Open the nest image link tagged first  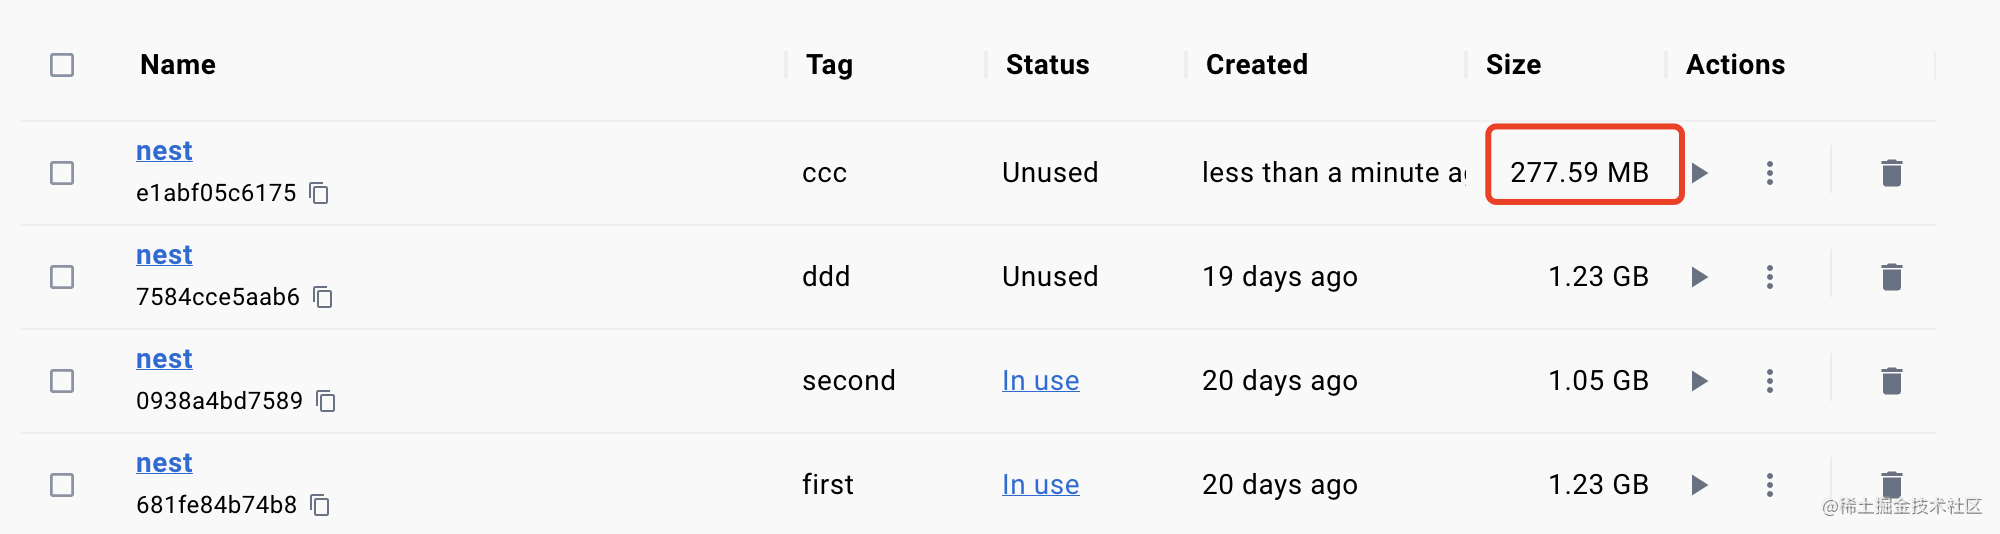pos(164,463)
